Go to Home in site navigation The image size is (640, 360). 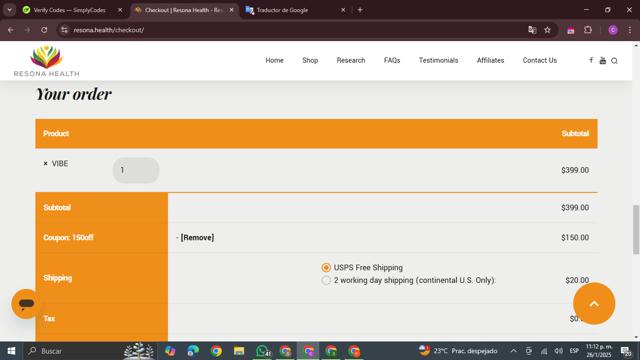tap(274, 60)
